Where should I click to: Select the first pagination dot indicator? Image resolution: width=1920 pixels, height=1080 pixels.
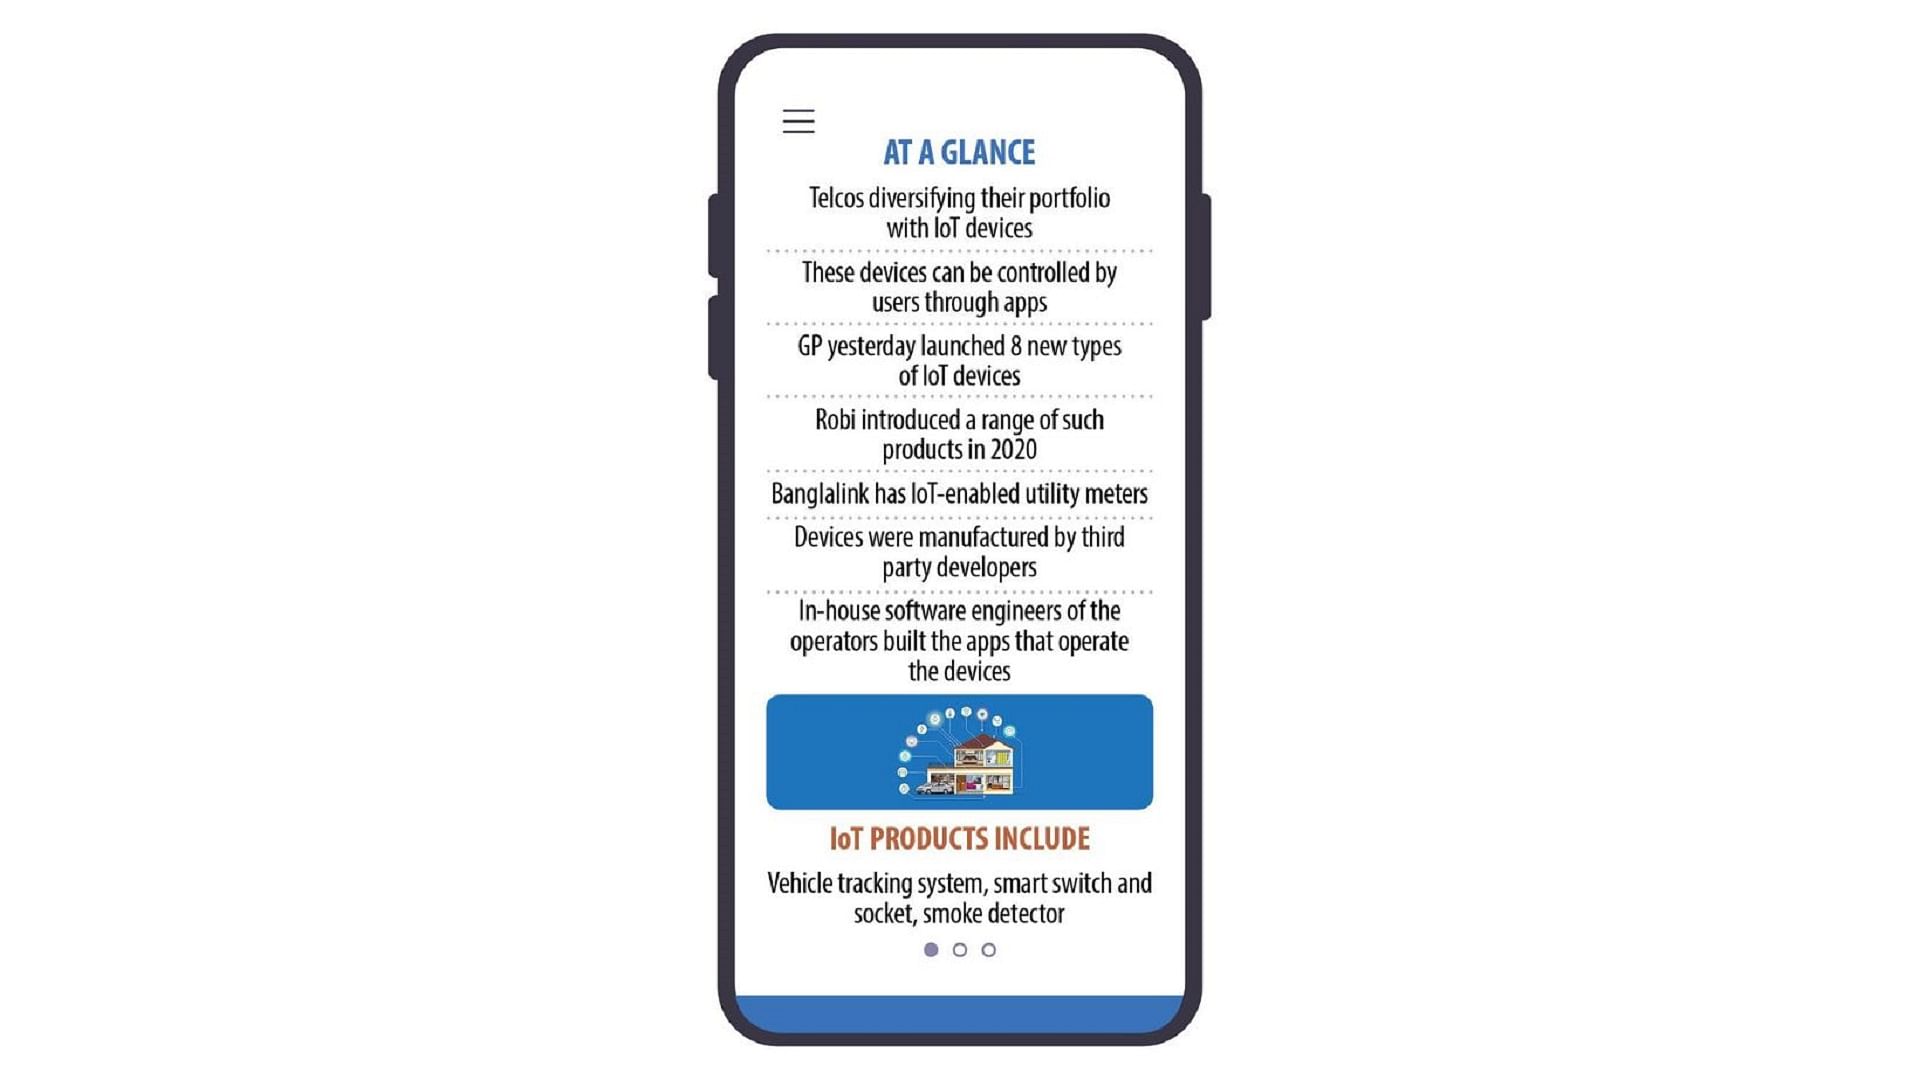coord(931,948)
